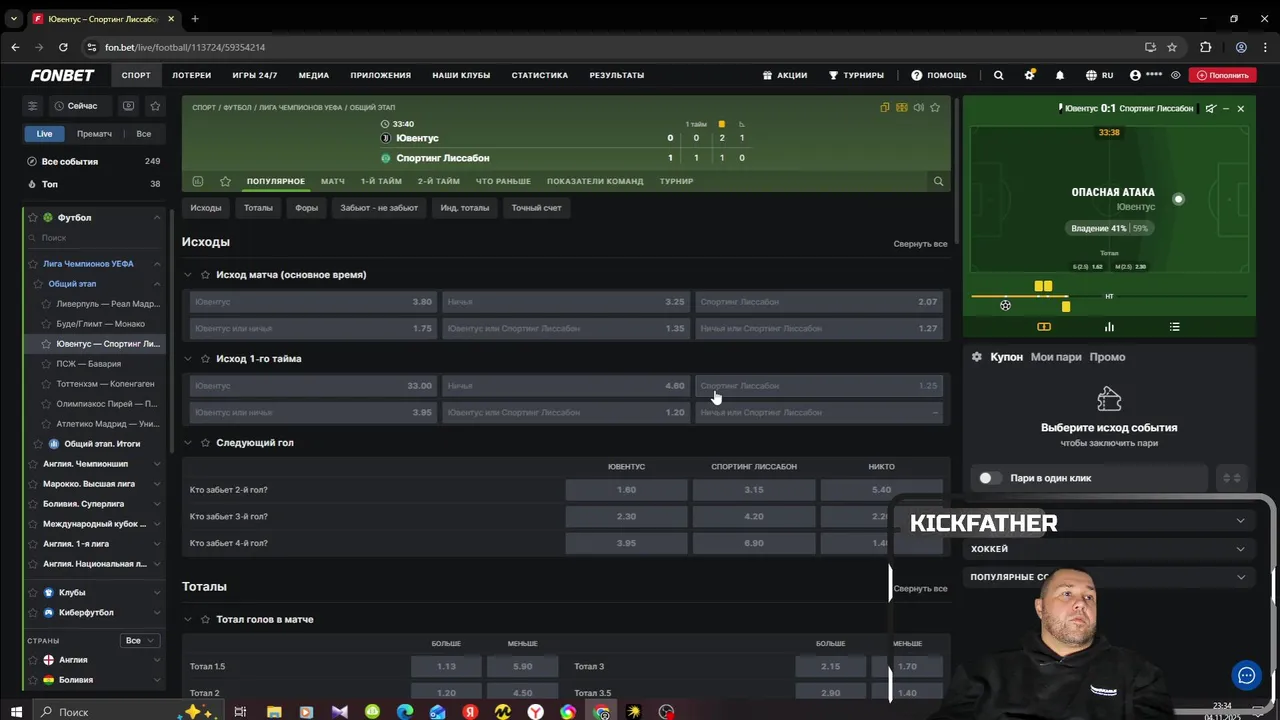Toggle sound icon in match header
The image size is (1280, 720).
pyautogui.click(x=918, y=107)
